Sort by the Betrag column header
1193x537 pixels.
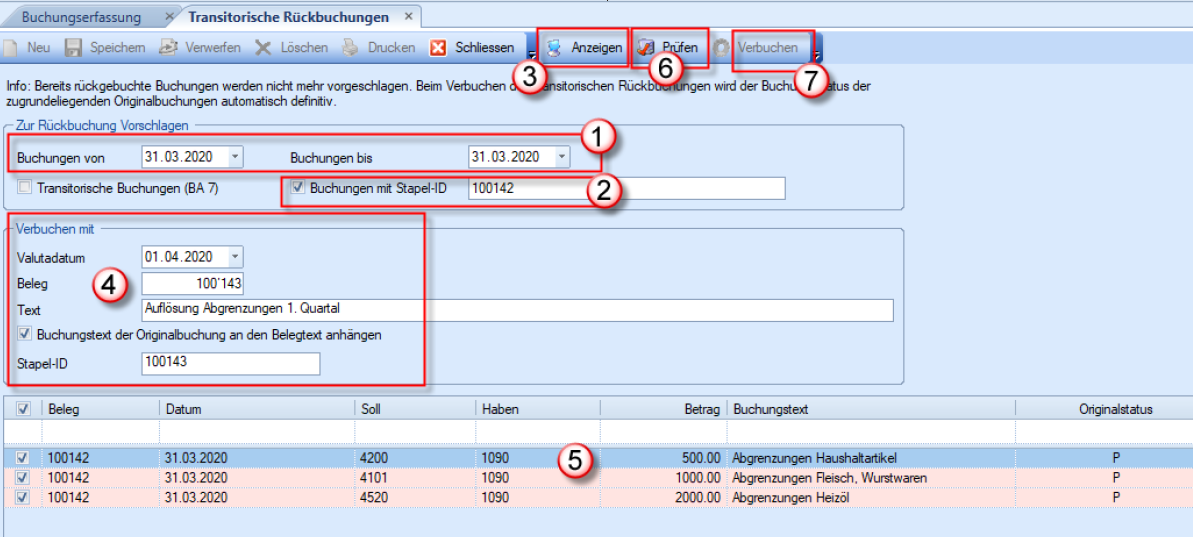663,409
